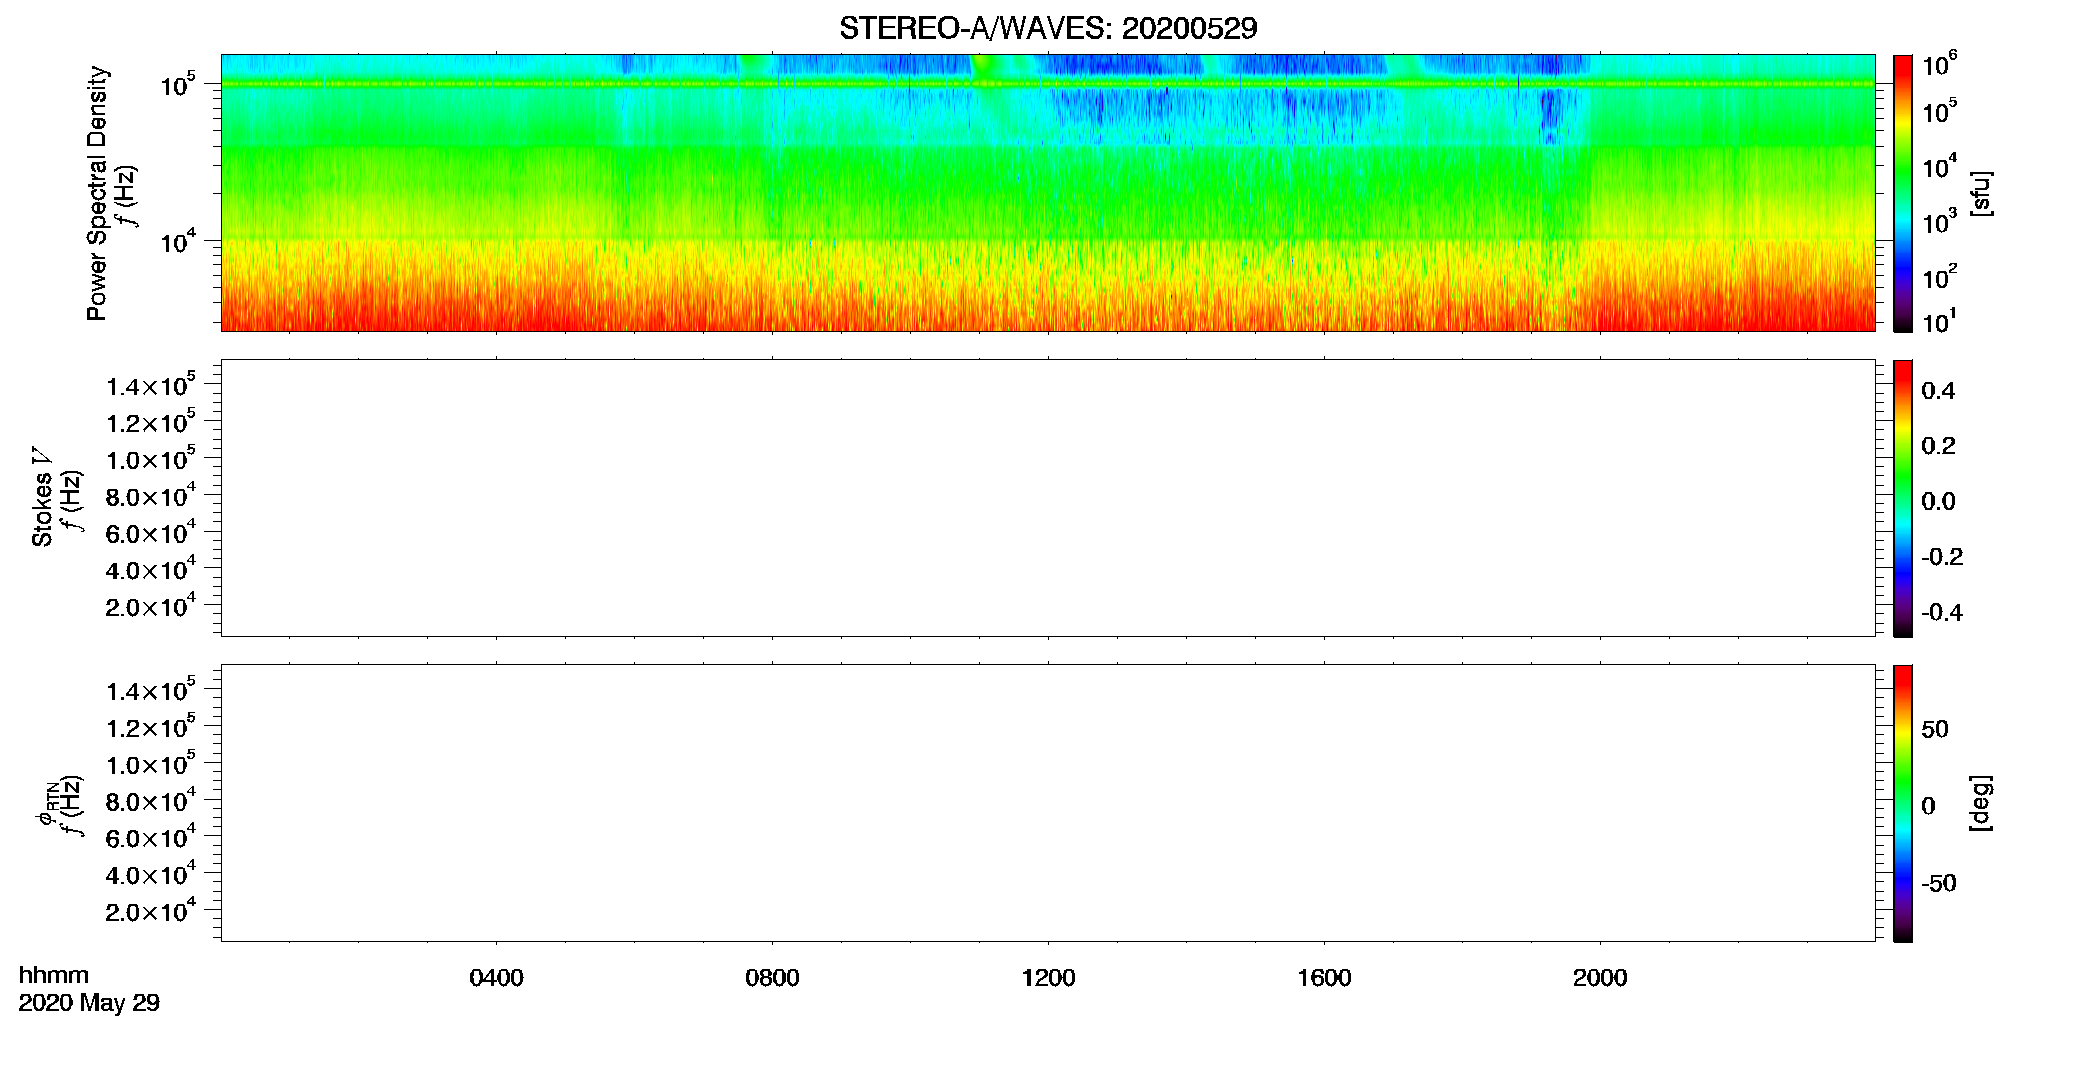Click the 0.2 tick on Stokes V color bar
Image resolution: width=2096 pixels, height=1080 pixels.
[x=1938, y=446]
